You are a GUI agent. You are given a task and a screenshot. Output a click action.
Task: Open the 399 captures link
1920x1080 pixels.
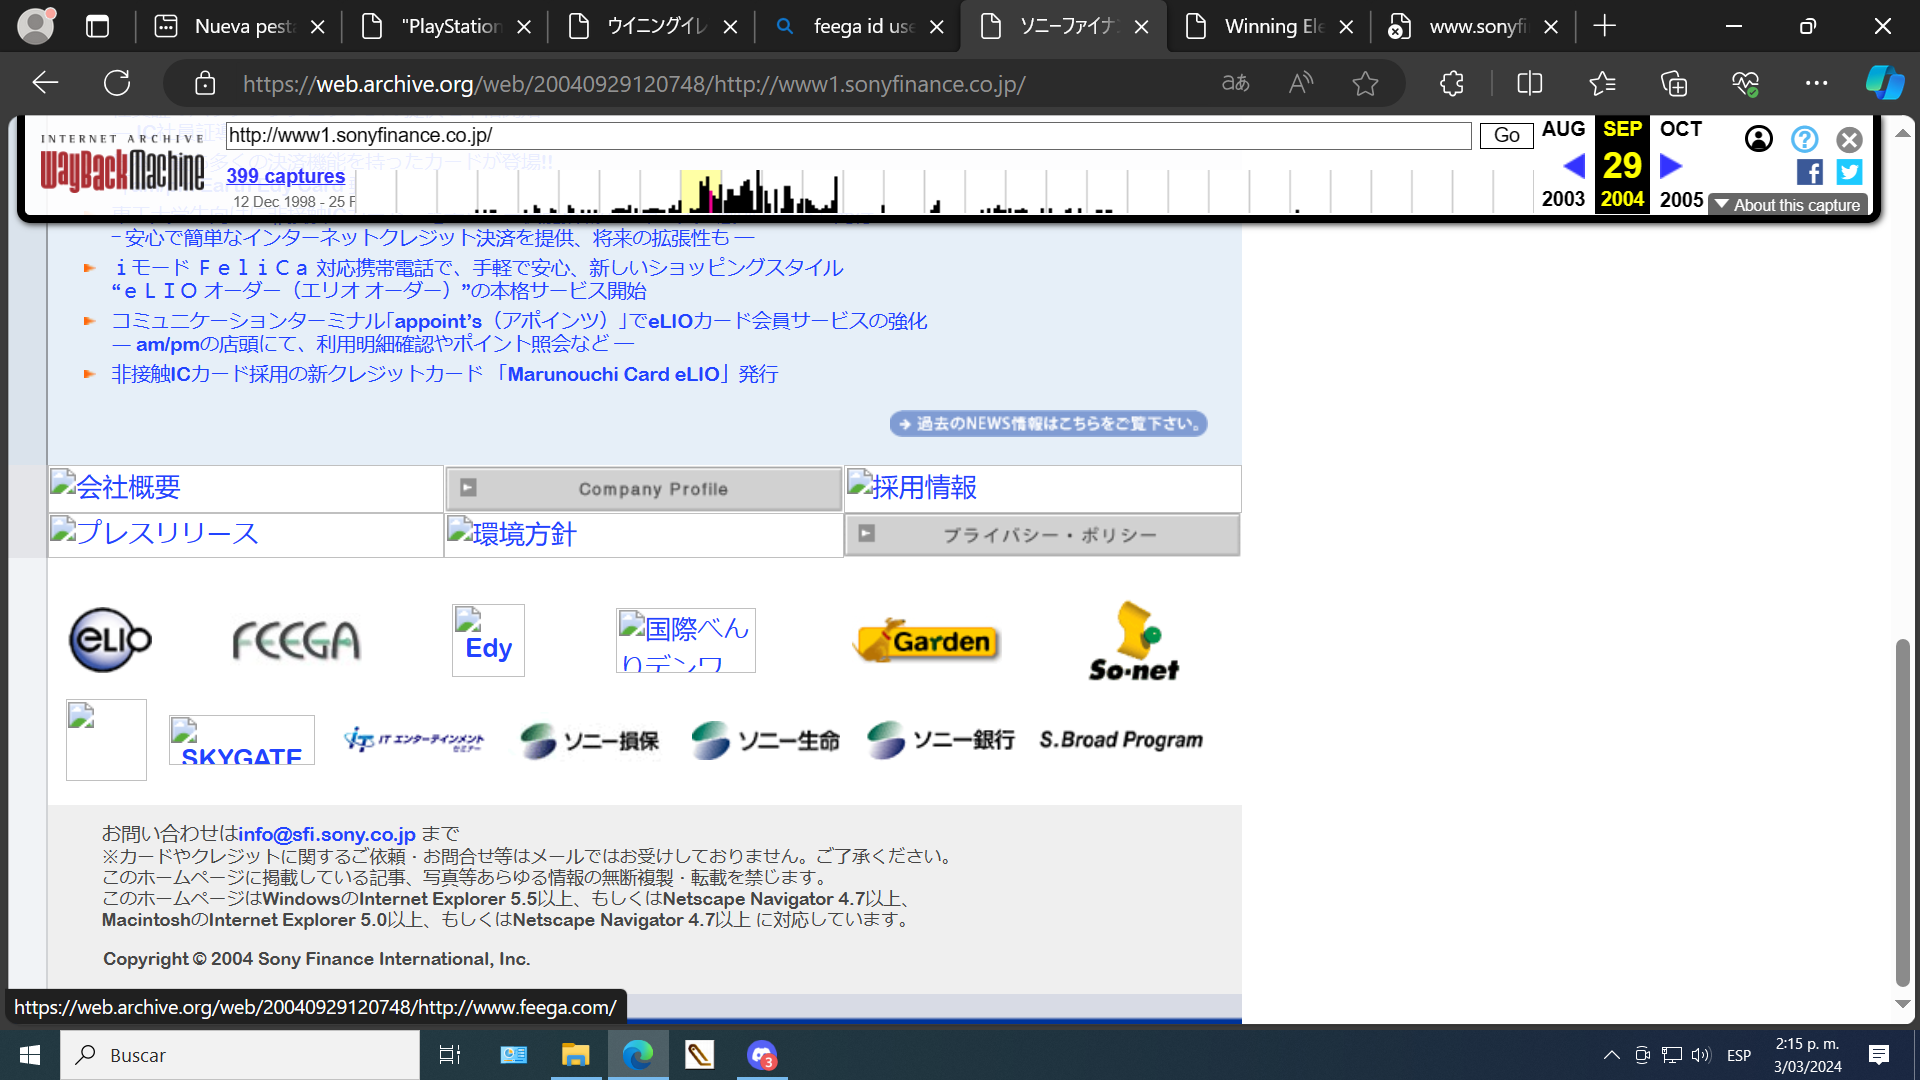[x=285, y=176]
